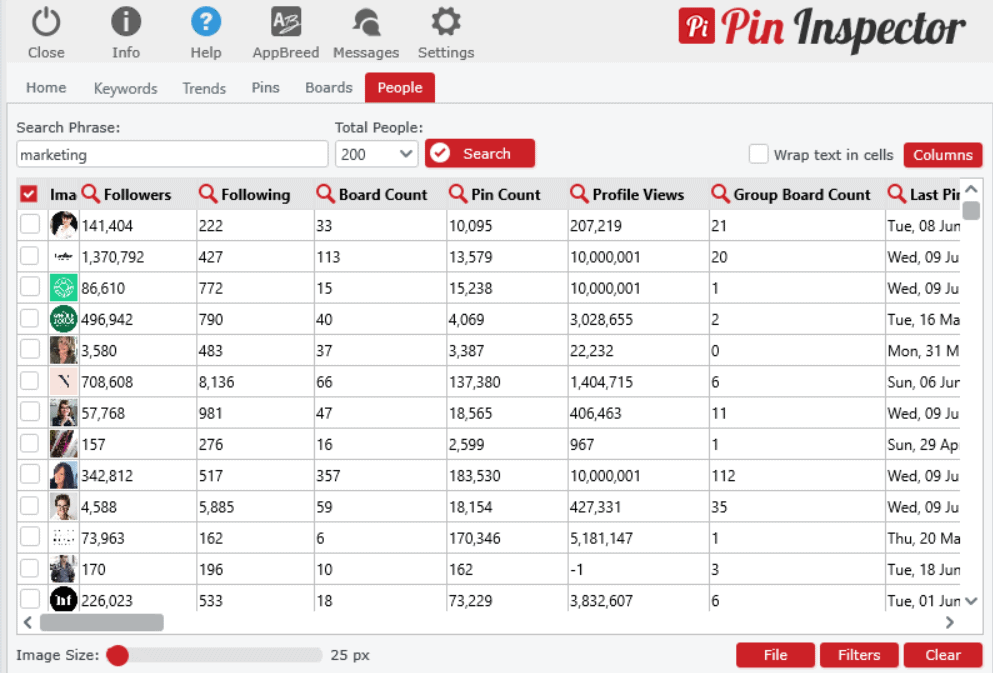The image size is (993, 673).
Task: Click inside the Search Phrase field
Action: 170,153
